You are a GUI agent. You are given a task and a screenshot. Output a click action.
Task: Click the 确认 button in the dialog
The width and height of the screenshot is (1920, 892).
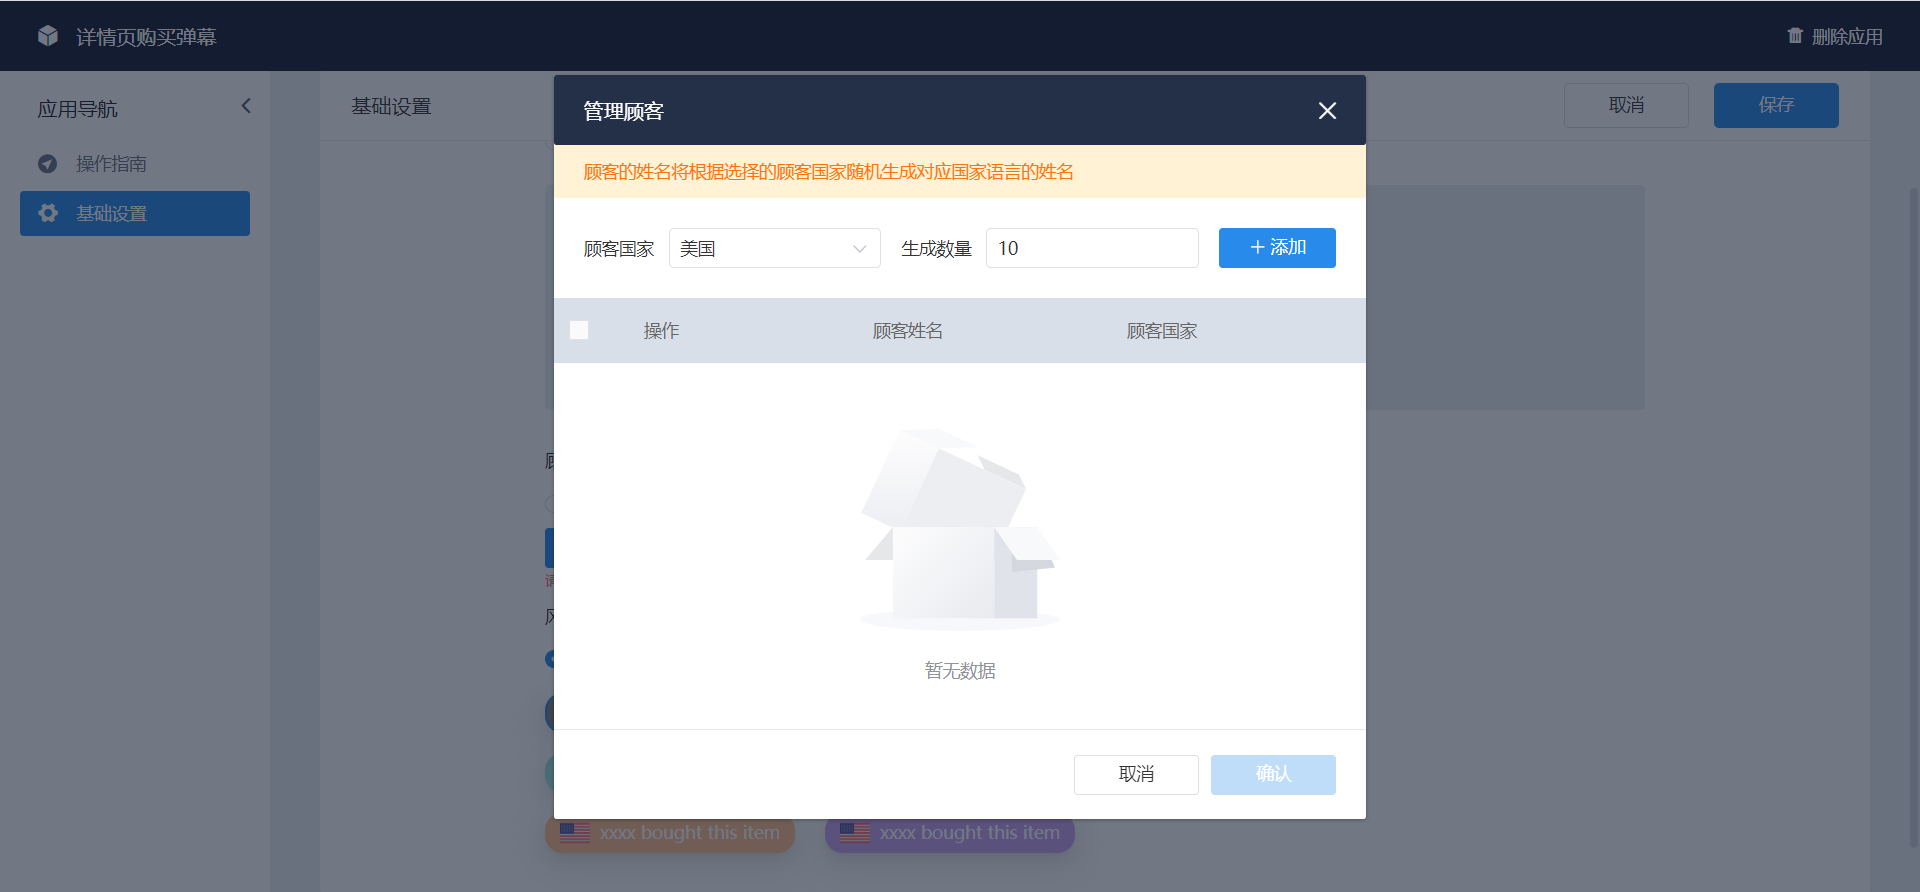pos(1273,774)
